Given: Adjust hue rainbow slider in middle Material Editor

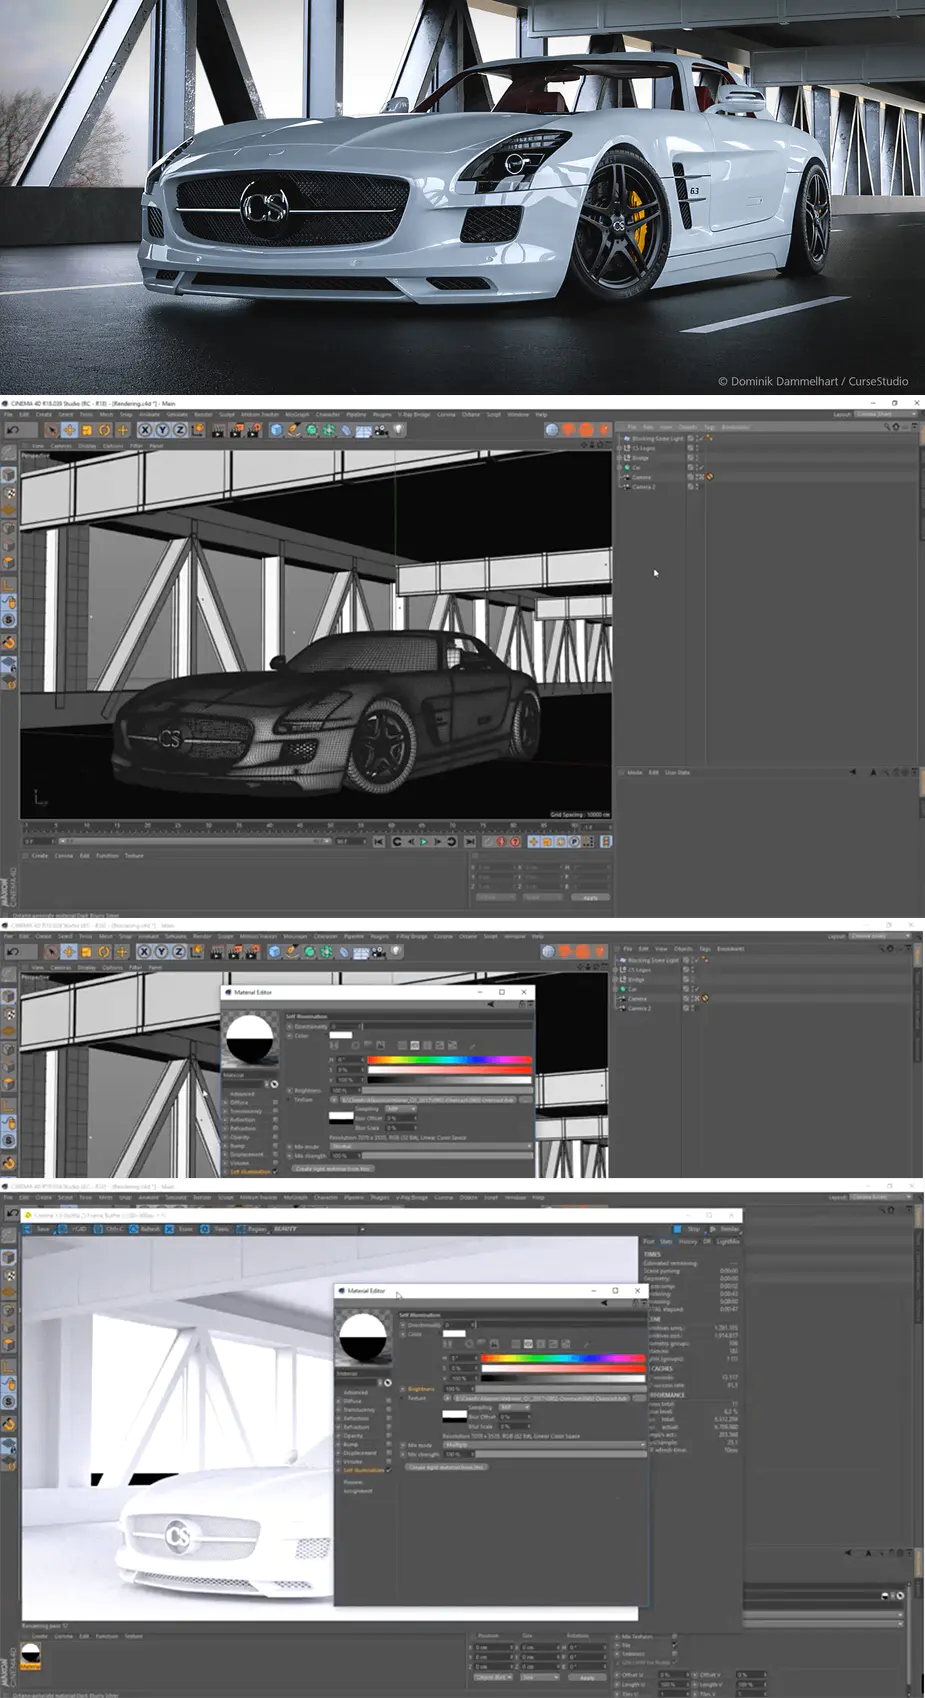Looking at the screenshot, I should point(449,1060).
